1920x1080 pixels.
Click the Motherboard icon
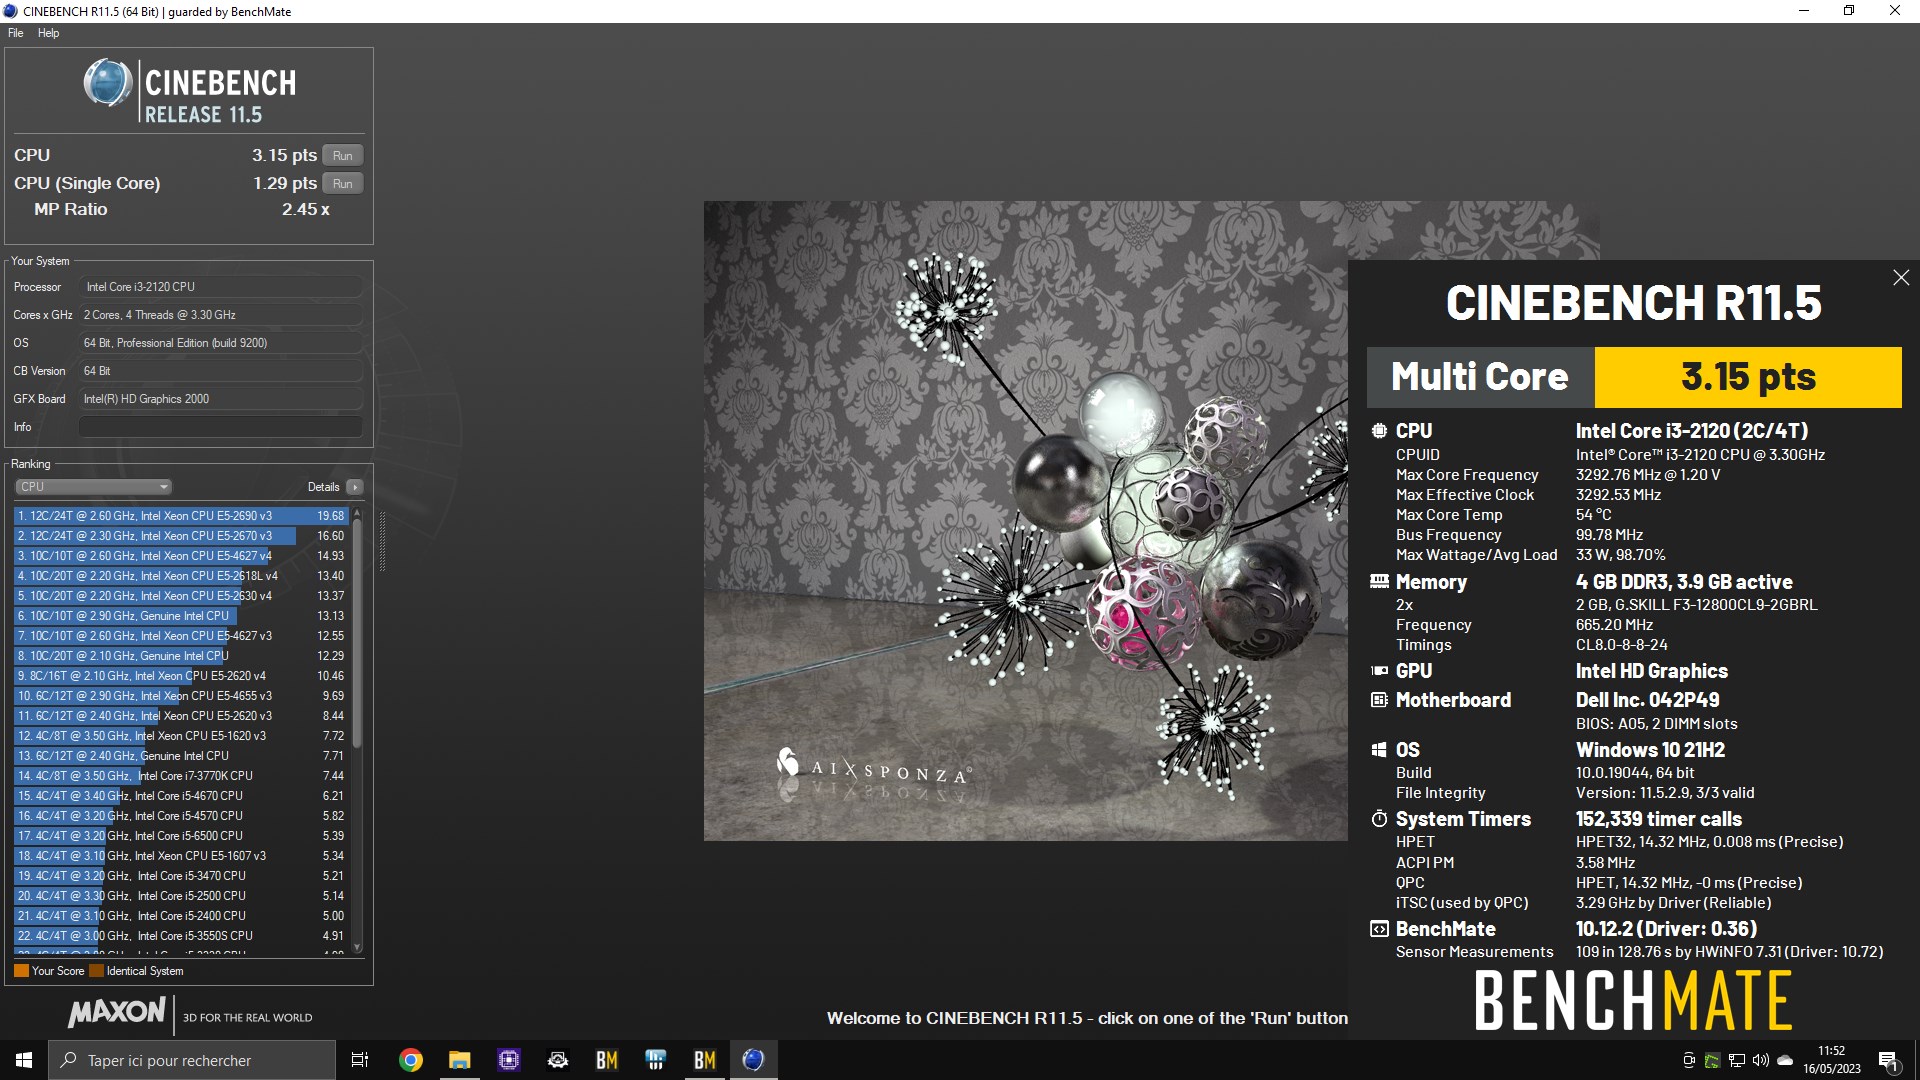click(1379, 700)
